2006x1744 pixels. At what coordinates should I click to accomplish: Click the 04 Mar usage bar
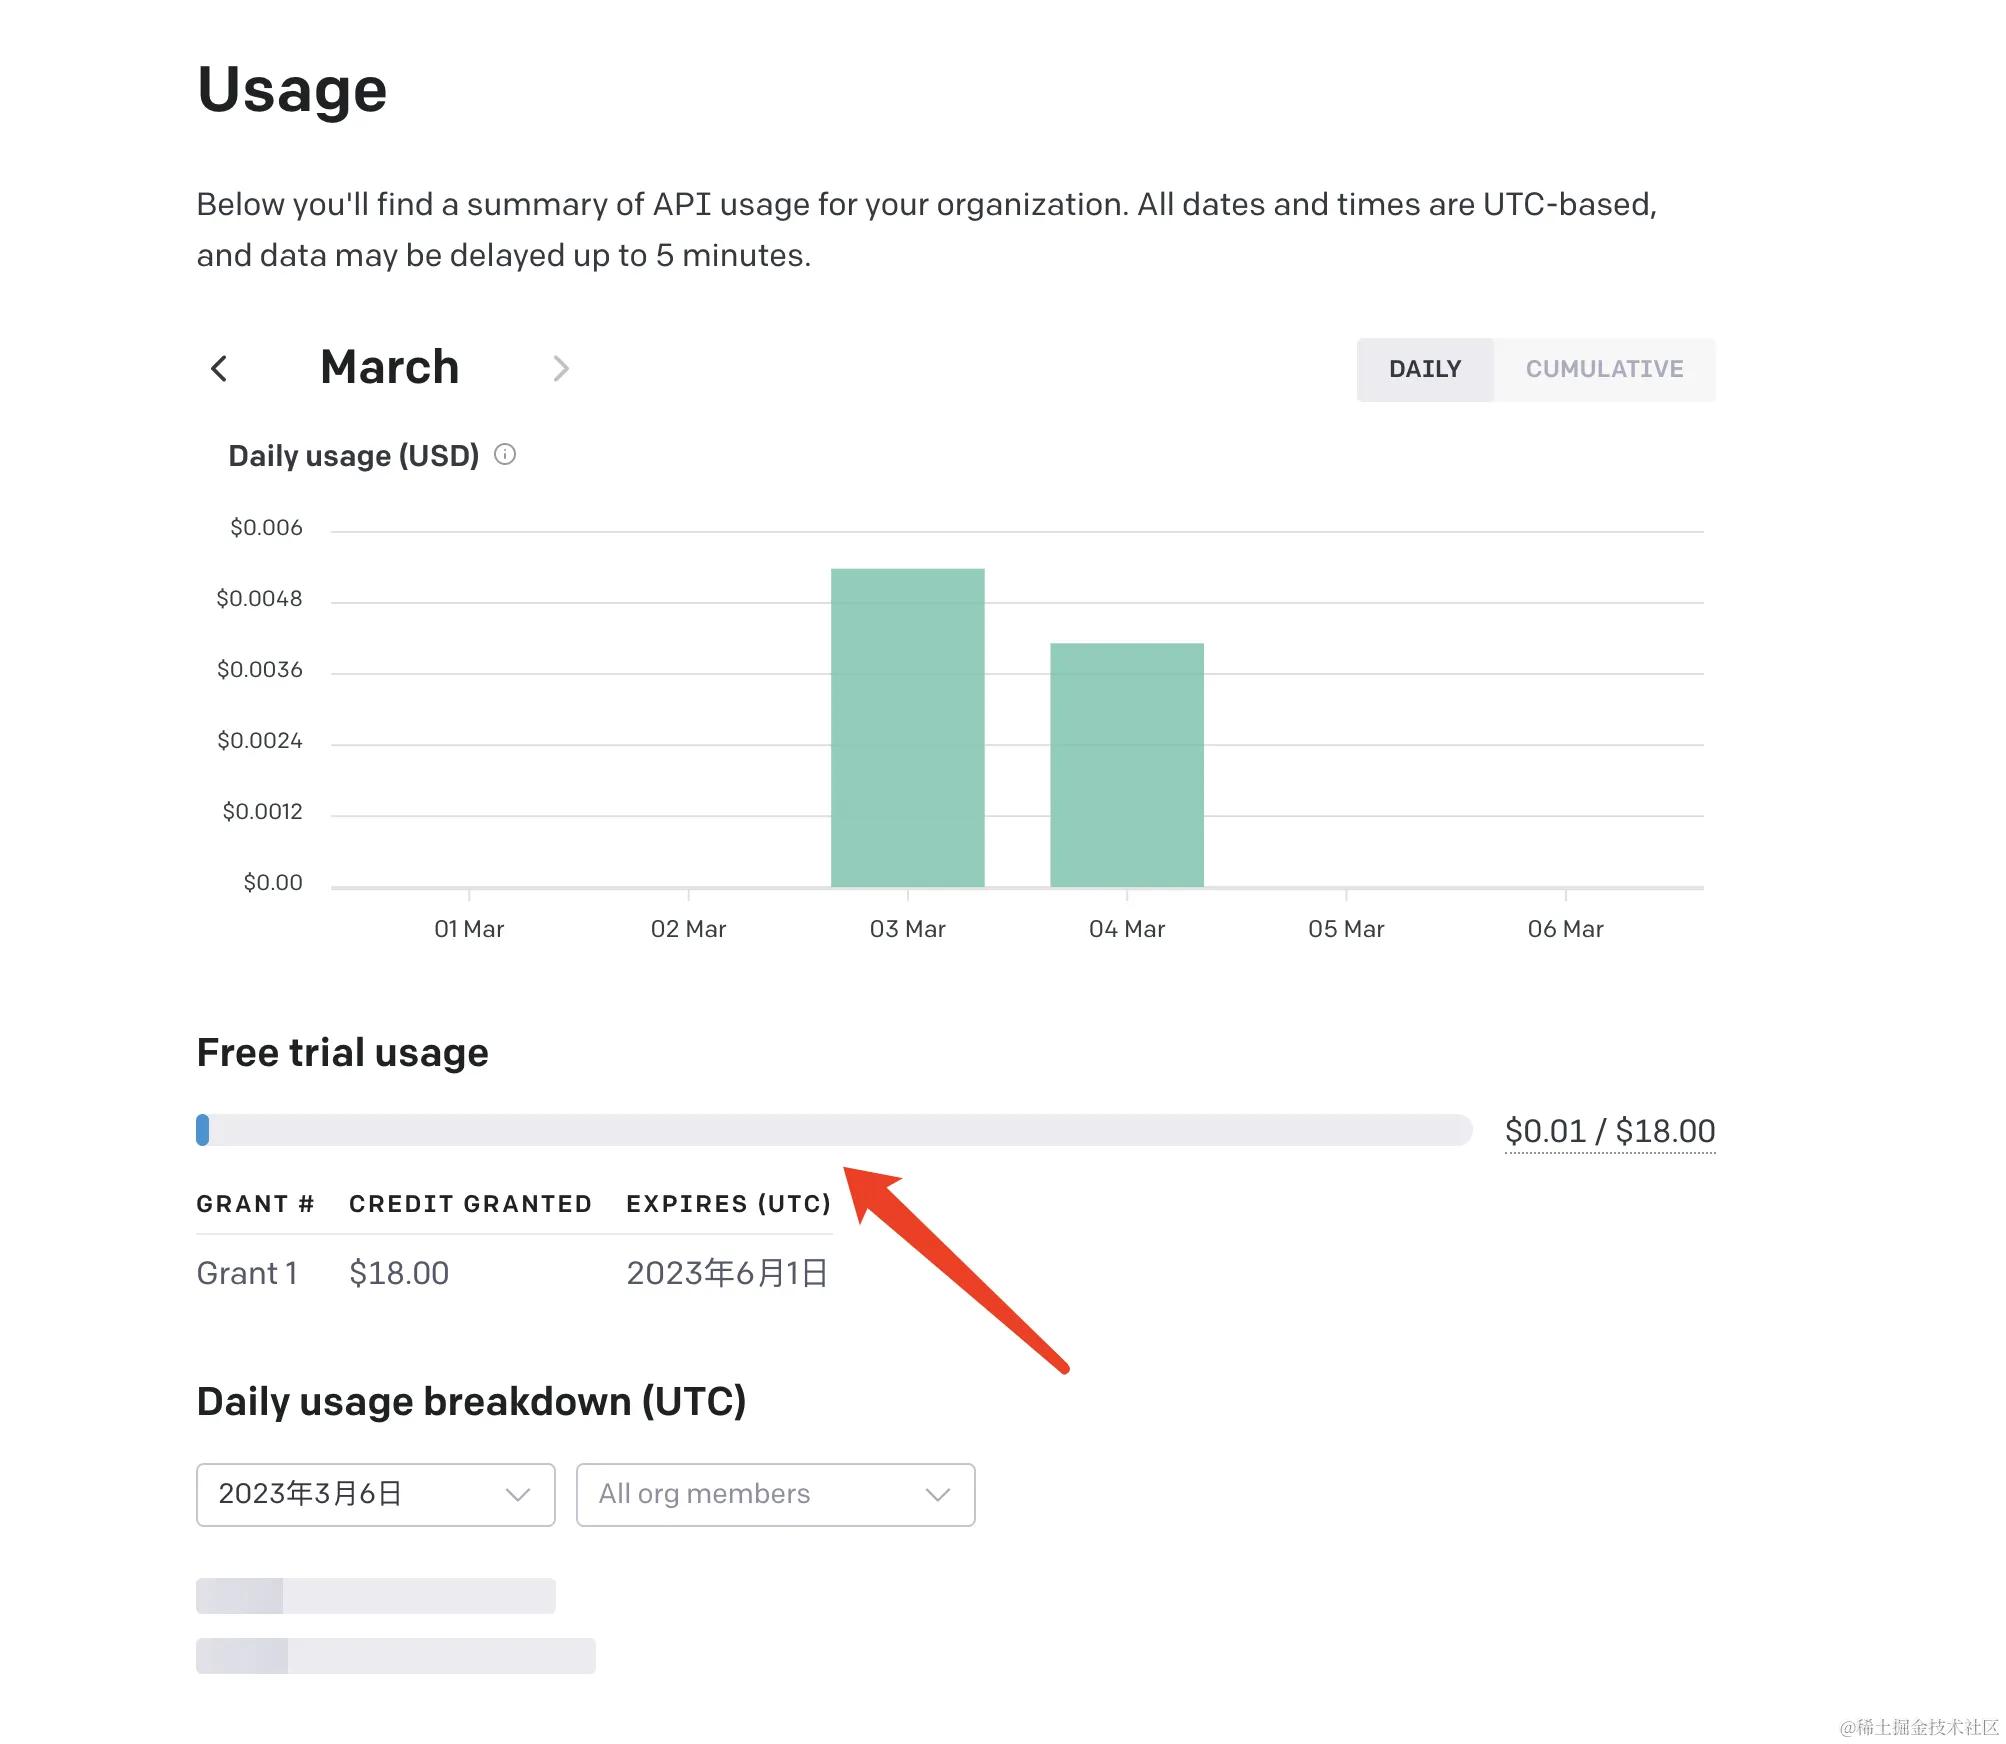[1126, 764]
